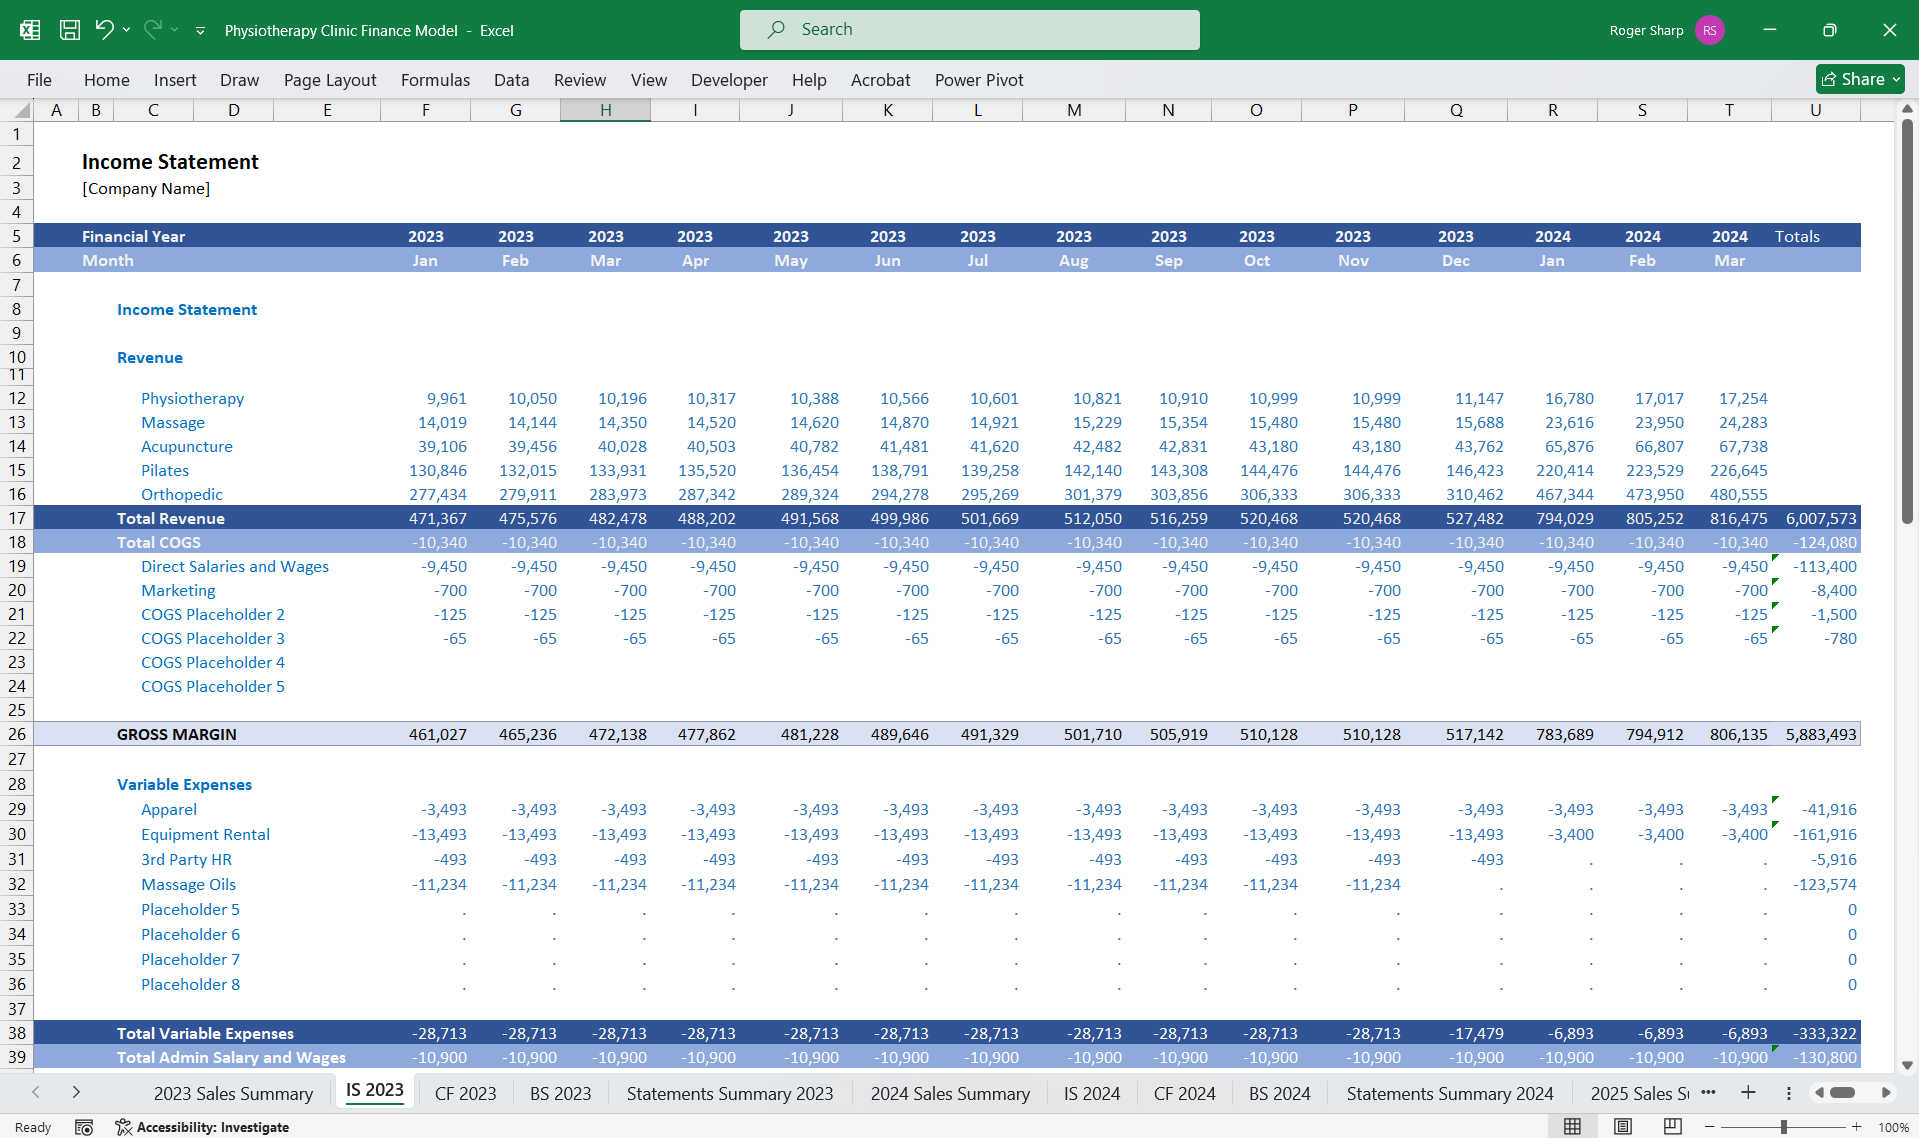Open the Redo history dropdown arrow
1919x1138 pixels.
click(174, 30)
